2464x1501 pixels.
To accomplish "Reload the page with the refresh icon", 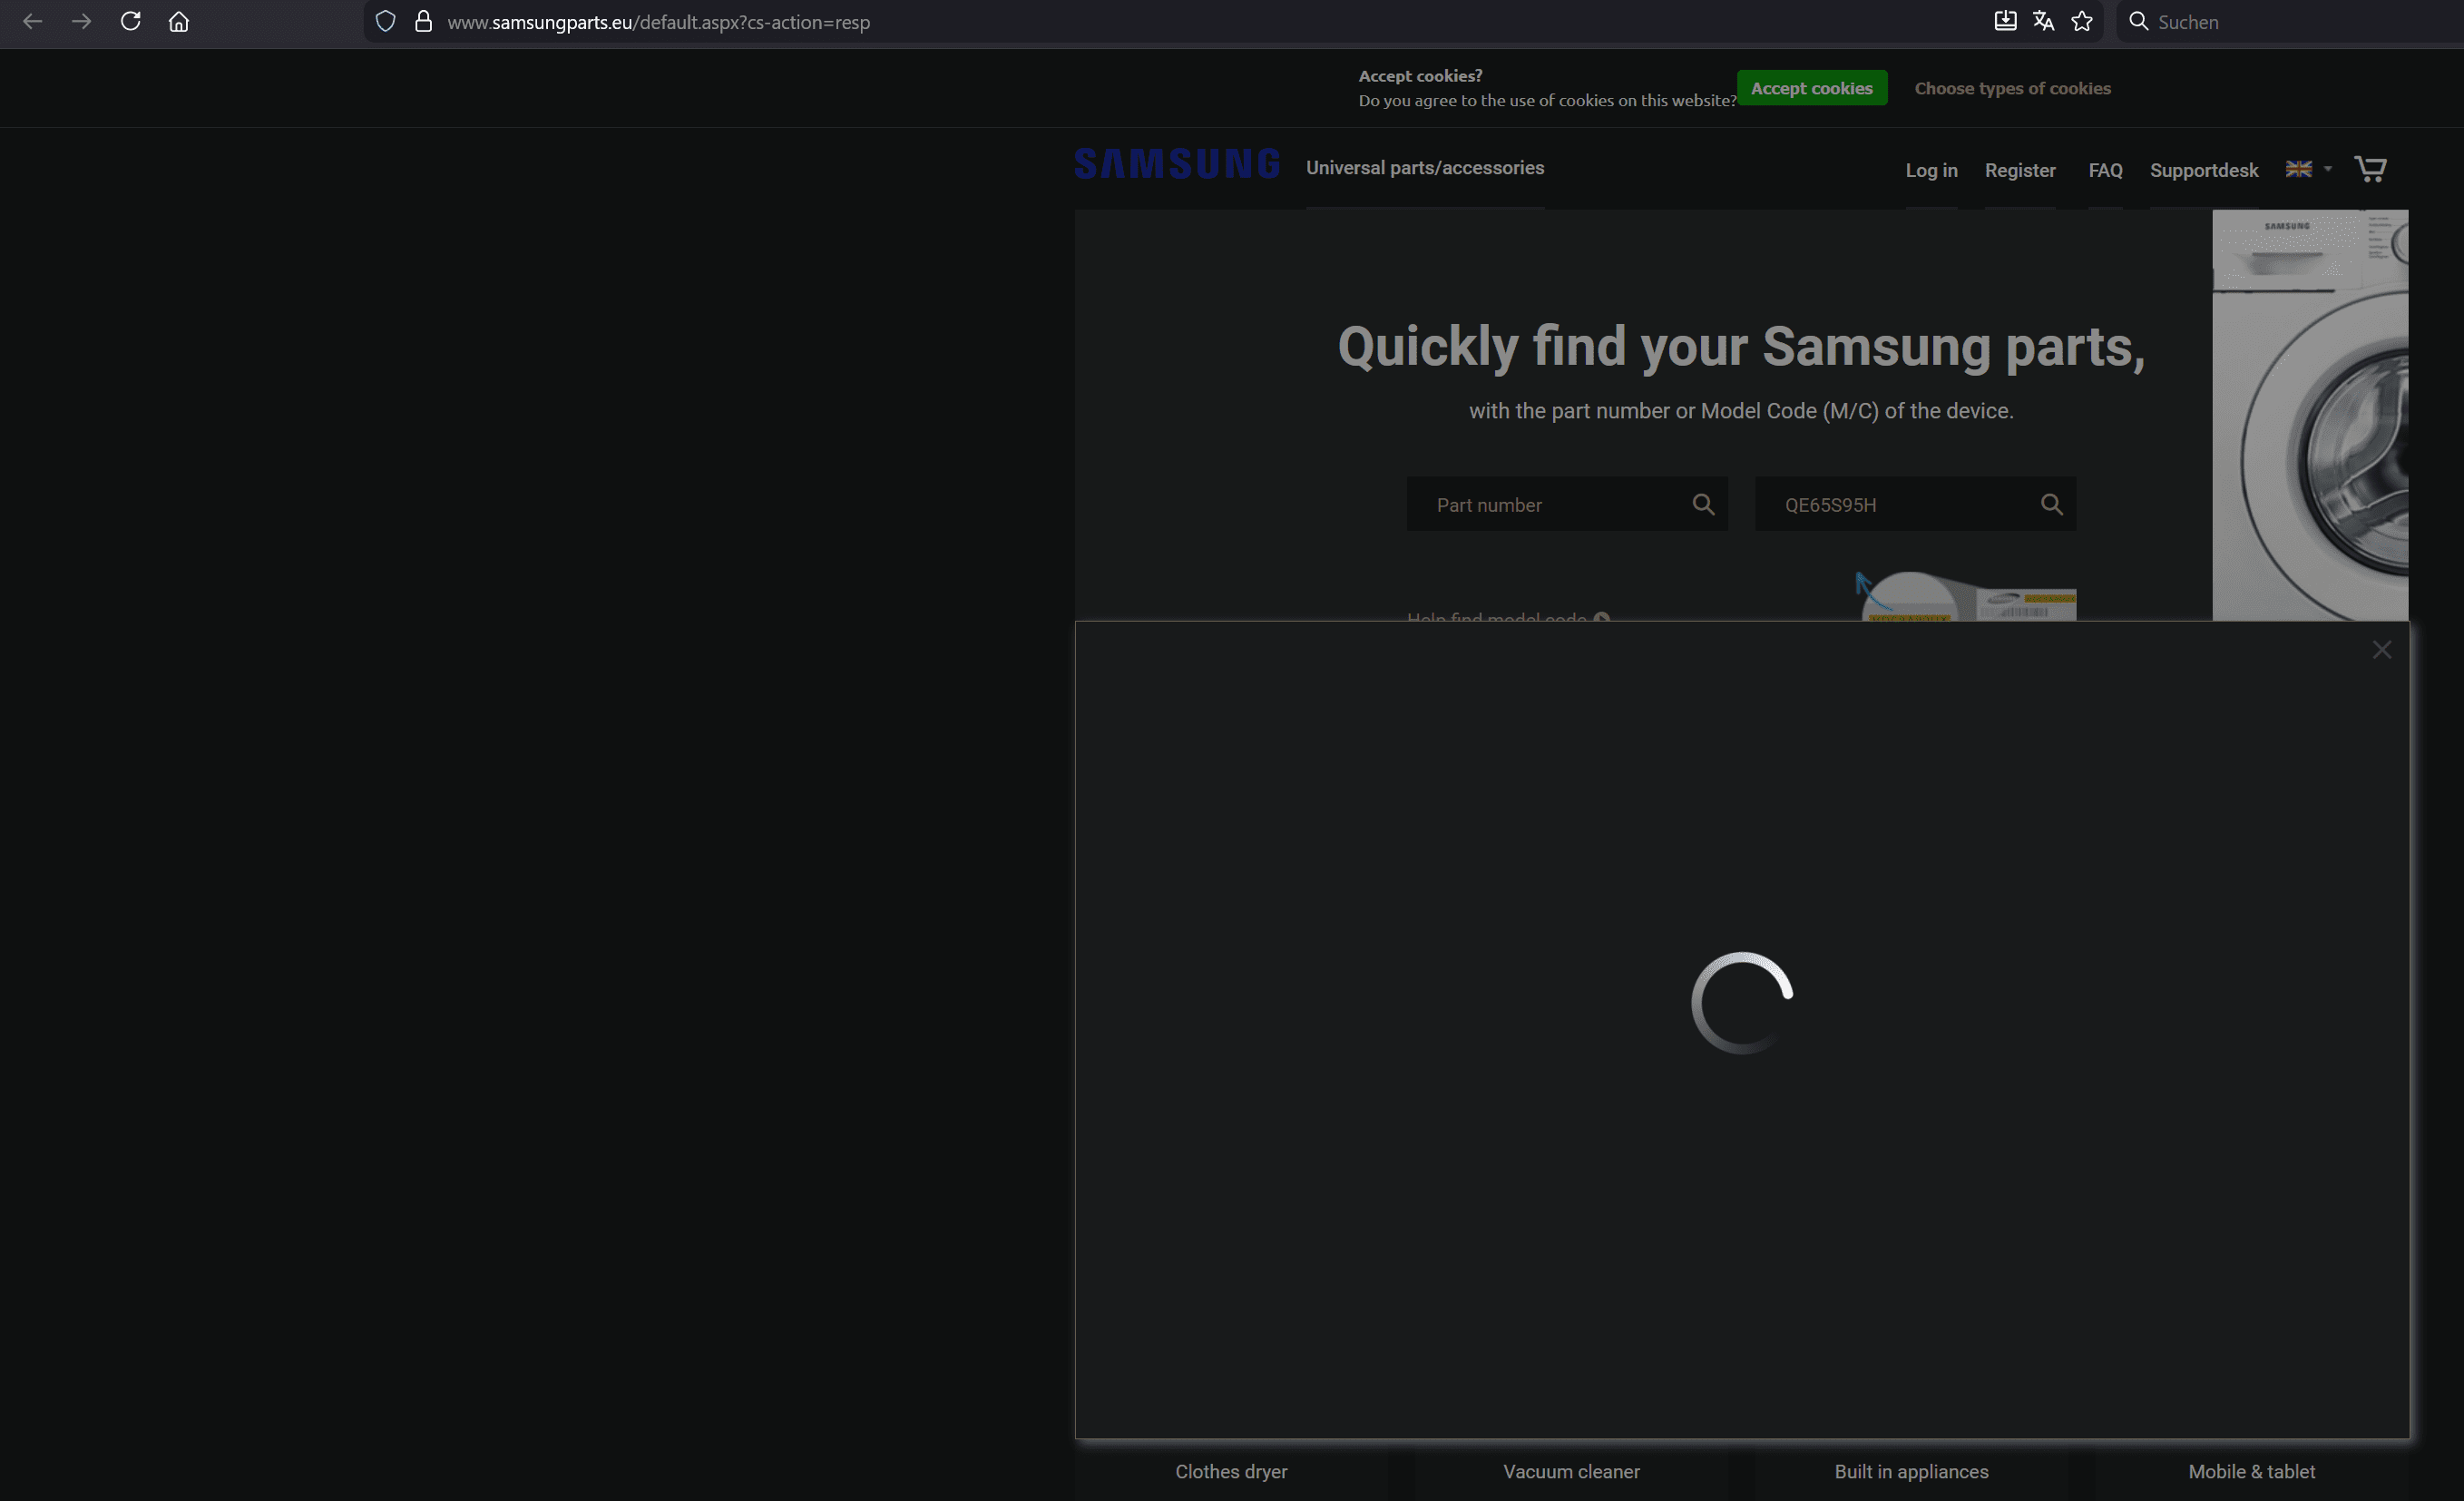I will coord(130,21).
